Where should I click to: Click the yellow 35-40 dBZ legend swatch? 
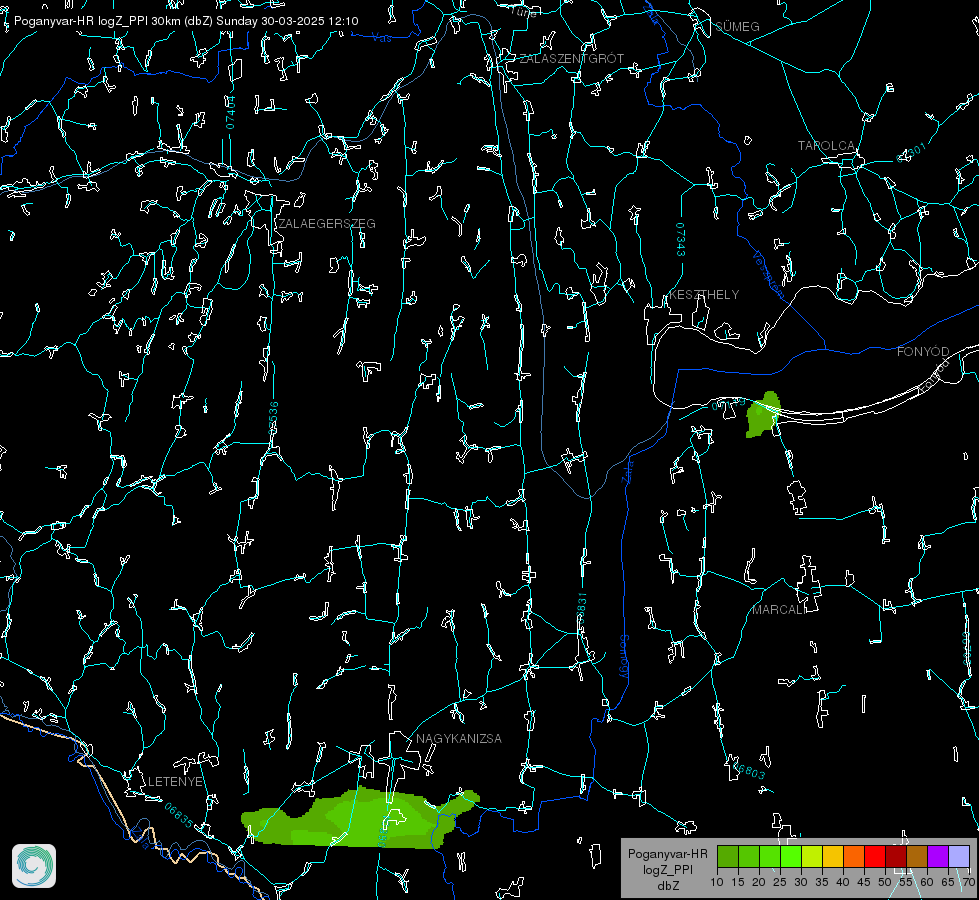tap(833, 856)
